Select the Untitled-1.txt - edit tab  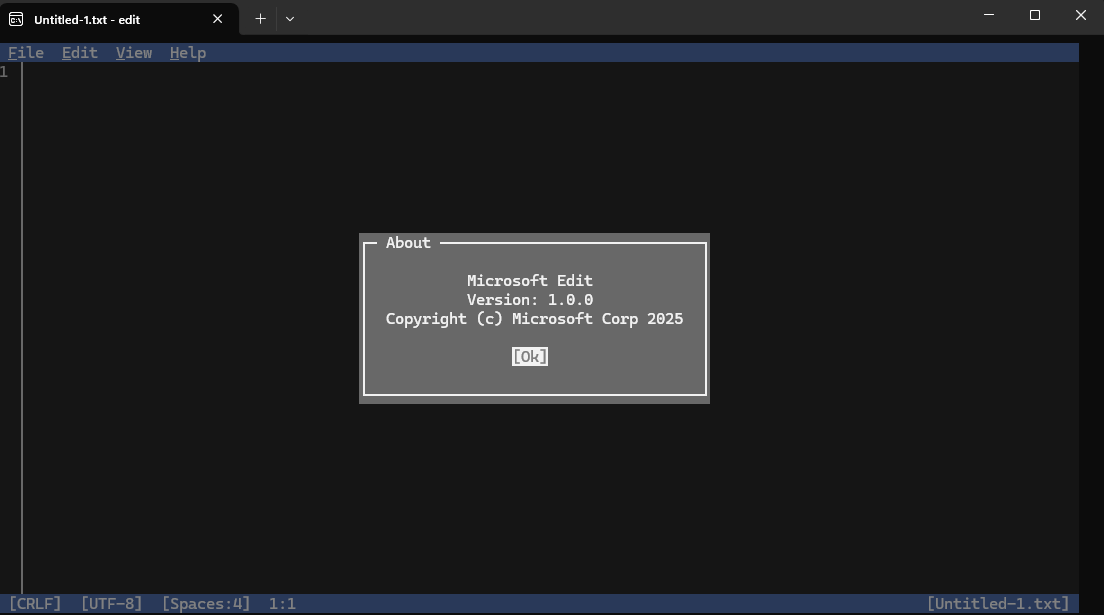tap(120, 19)
